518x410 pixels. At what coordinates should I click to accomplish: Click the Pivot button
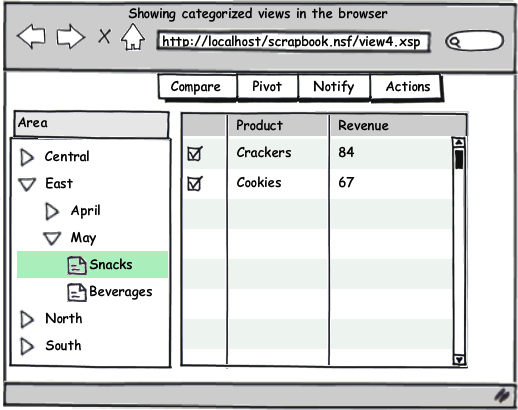(267, 87)
